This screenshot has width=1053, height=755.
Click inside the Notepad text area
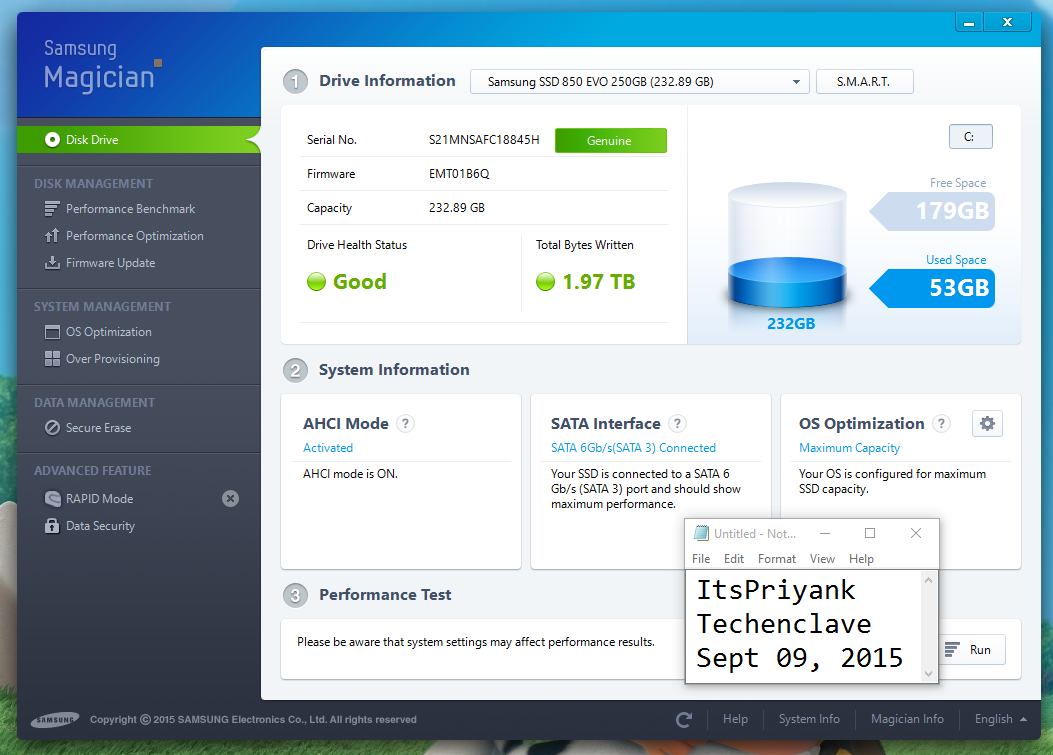point(804,627)
